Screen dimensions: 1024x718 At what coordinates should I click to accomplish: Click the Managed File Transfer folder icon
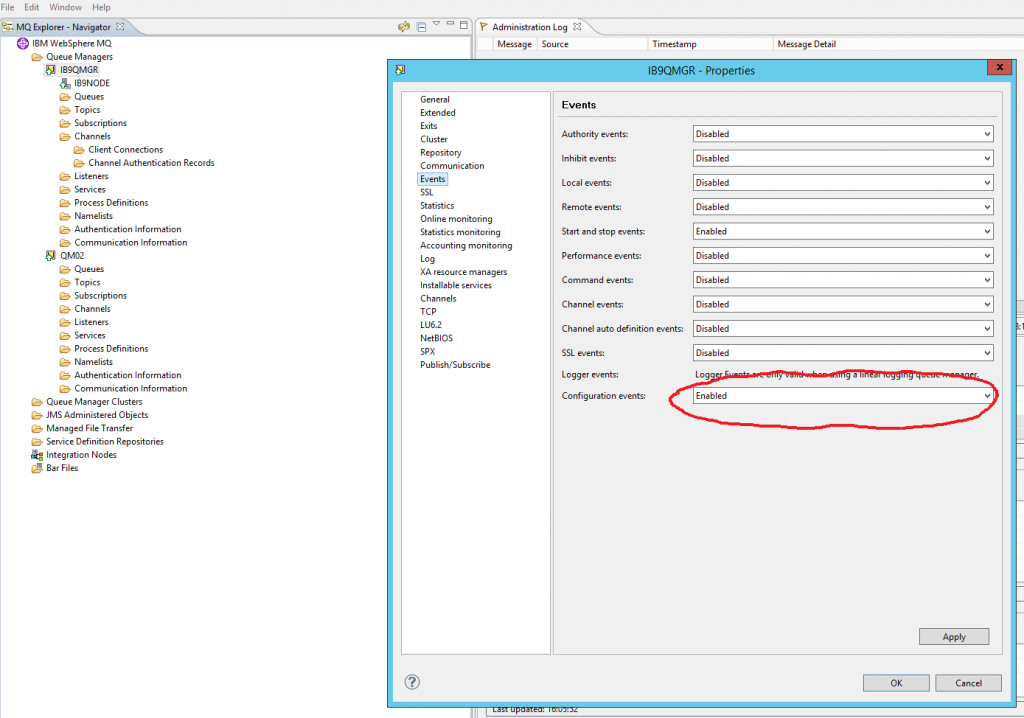click(x=37, y=428)
